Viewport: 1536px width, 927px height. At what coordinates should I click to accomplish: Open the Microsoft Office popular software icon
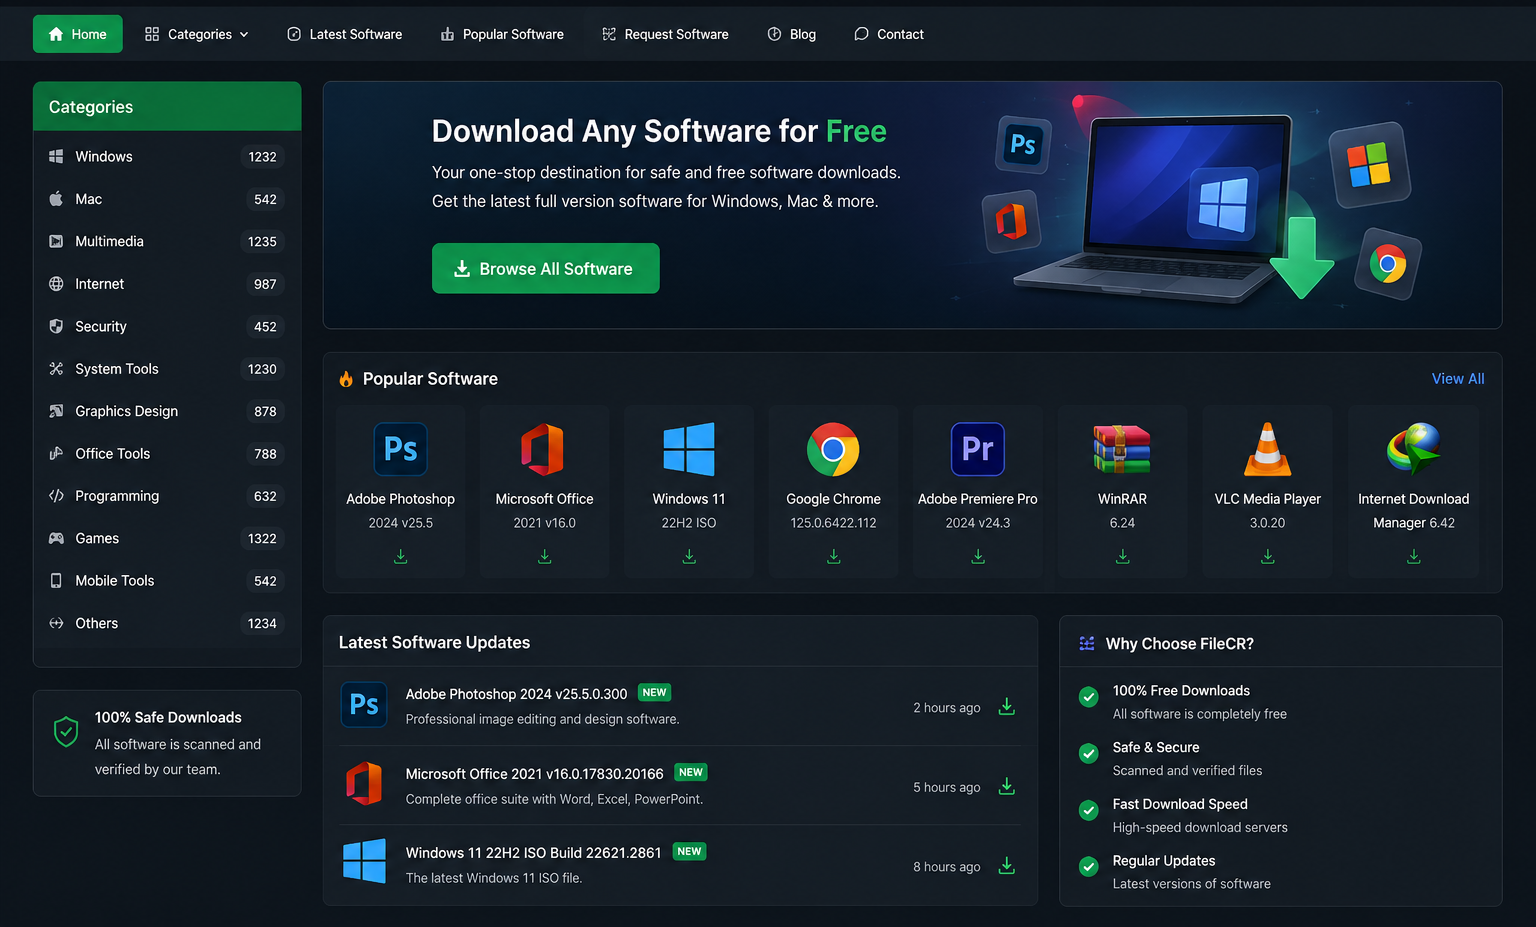pyautogui.click(x=543, y=449)
